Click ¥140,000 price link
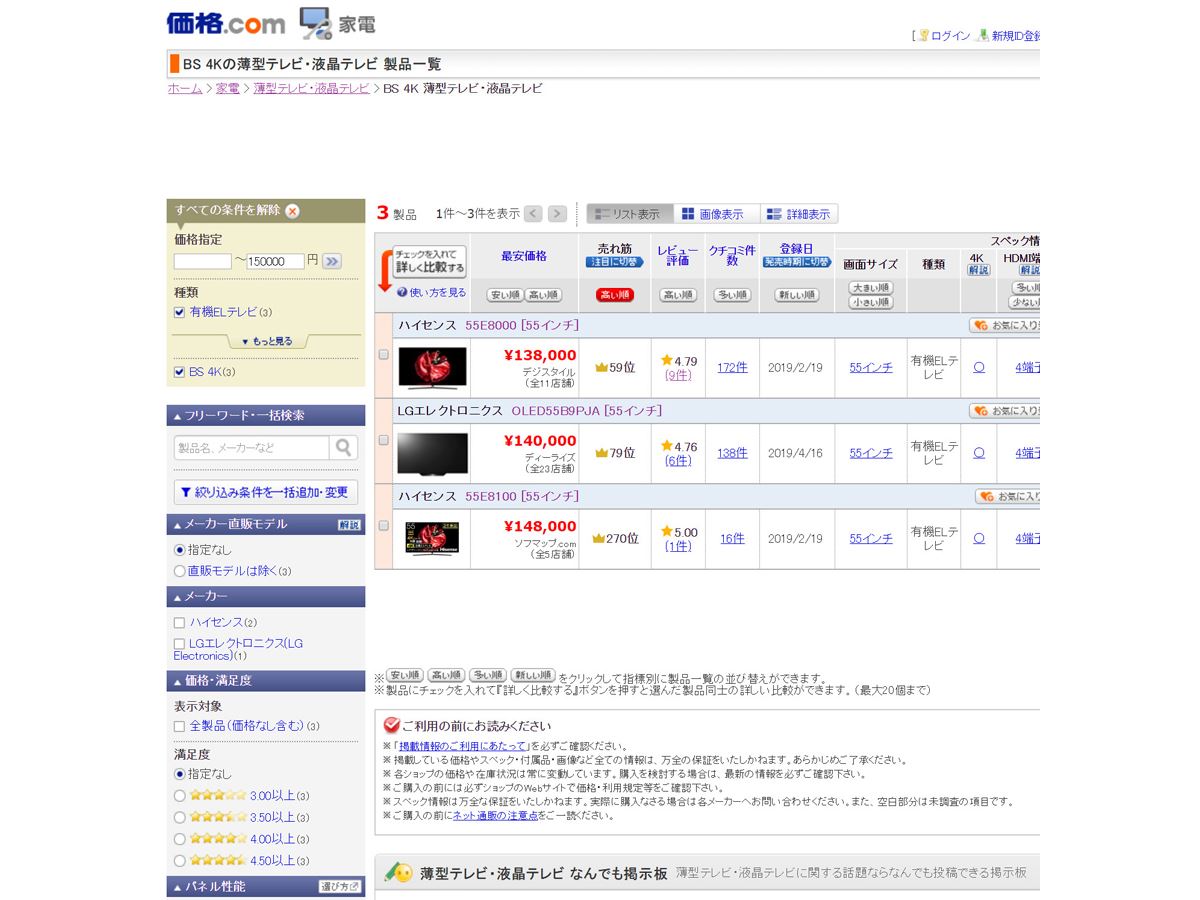Image resolution: width=1200 pixels, height=900 pixels. 540,440
